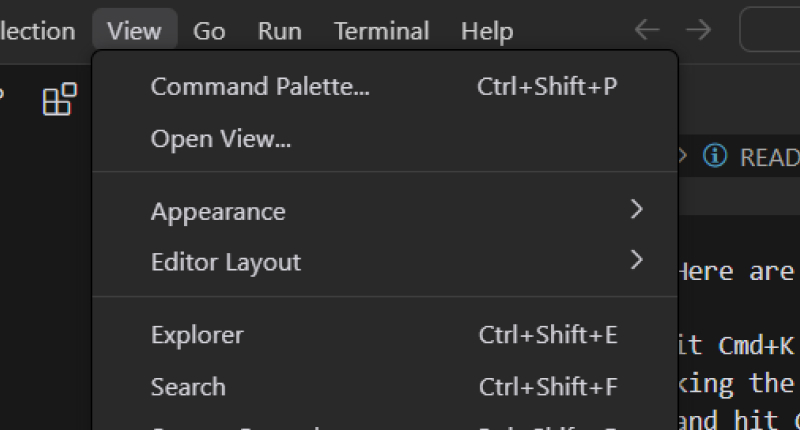Click the README breadcrumb label

pyautogui.click(x=769, y=157)
